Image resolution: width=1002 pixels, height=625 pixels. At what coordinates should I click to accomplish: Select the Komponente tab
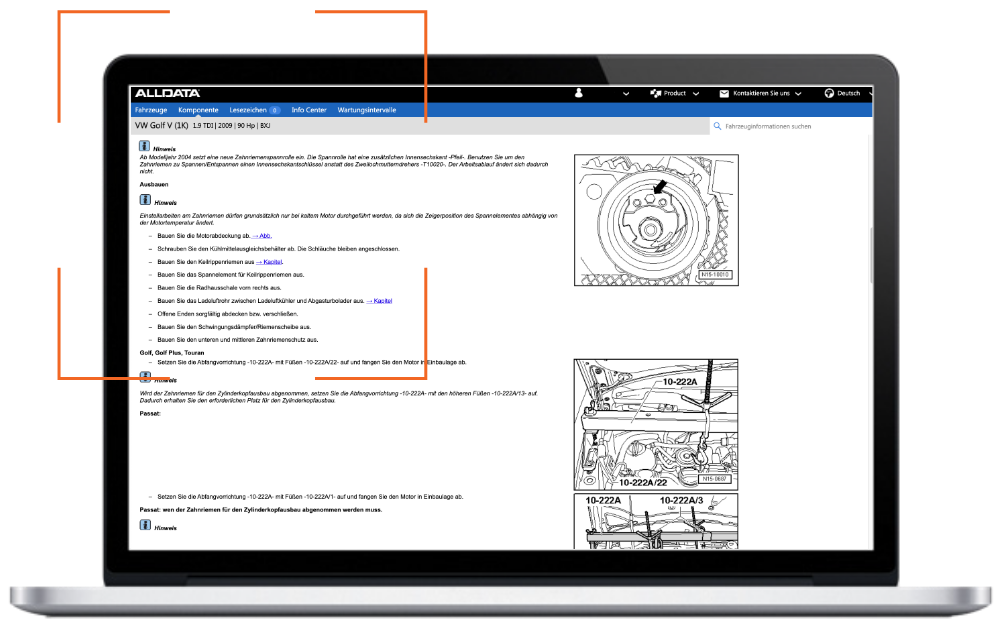click(x=198, y=109)
